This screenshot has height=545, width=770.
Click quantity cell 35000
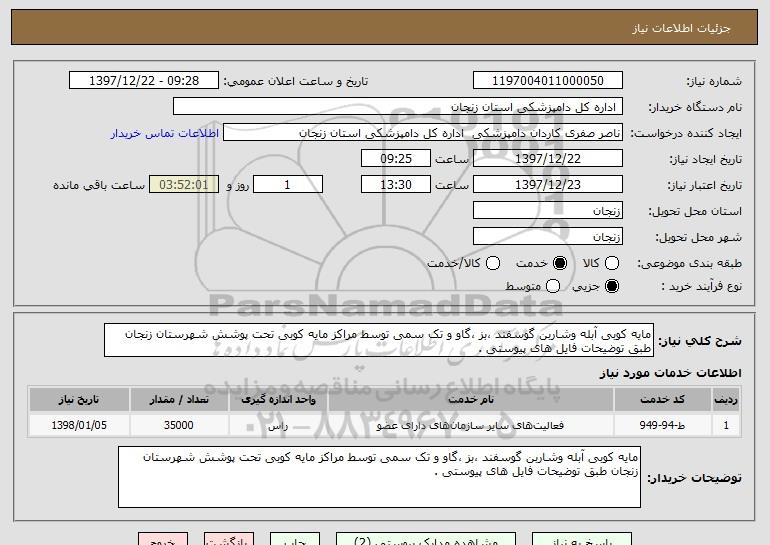coord(179,425)
